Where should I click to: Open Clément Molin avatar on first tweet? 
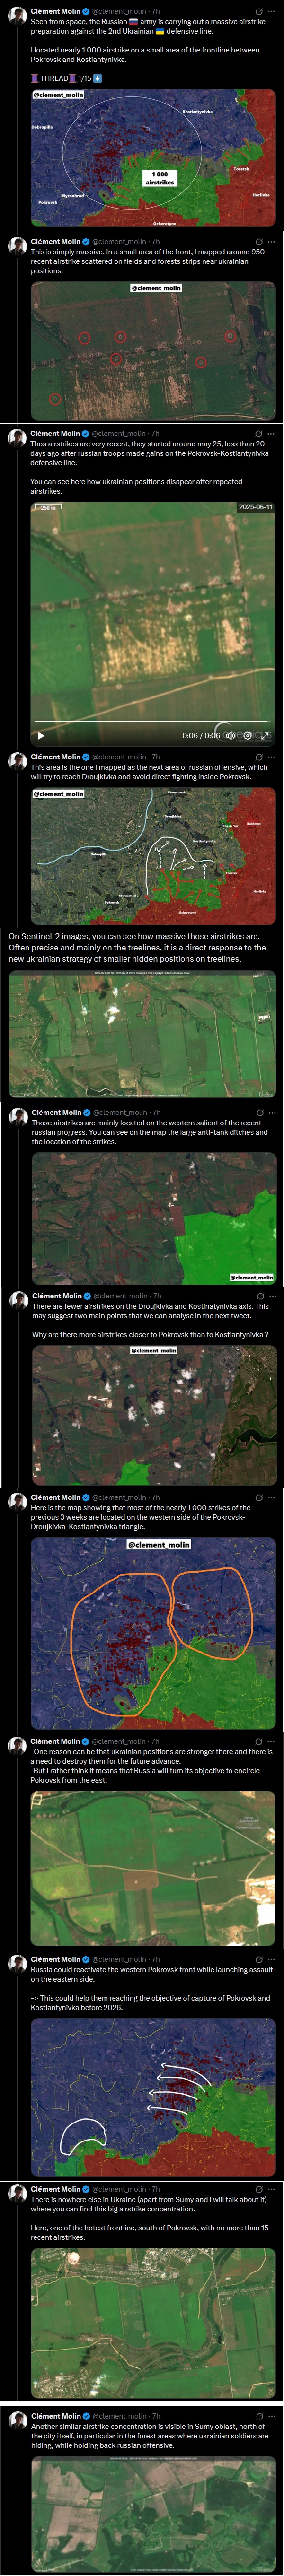click(x=16, y=17)
